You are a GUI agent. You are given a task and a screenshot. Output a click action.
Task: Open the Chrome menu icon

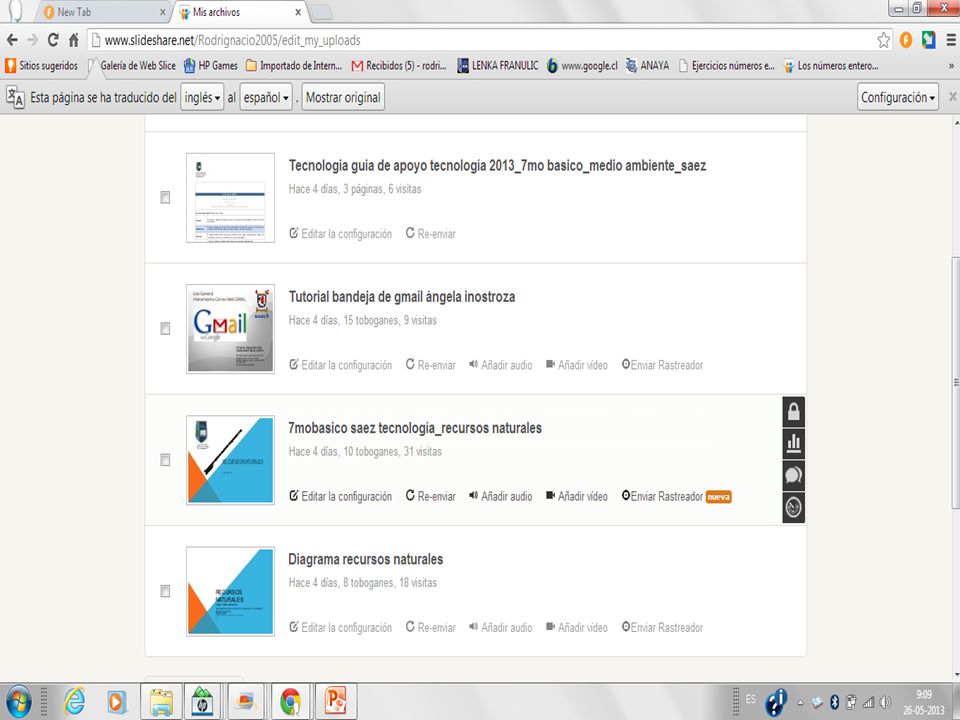(x=951, y=40)
